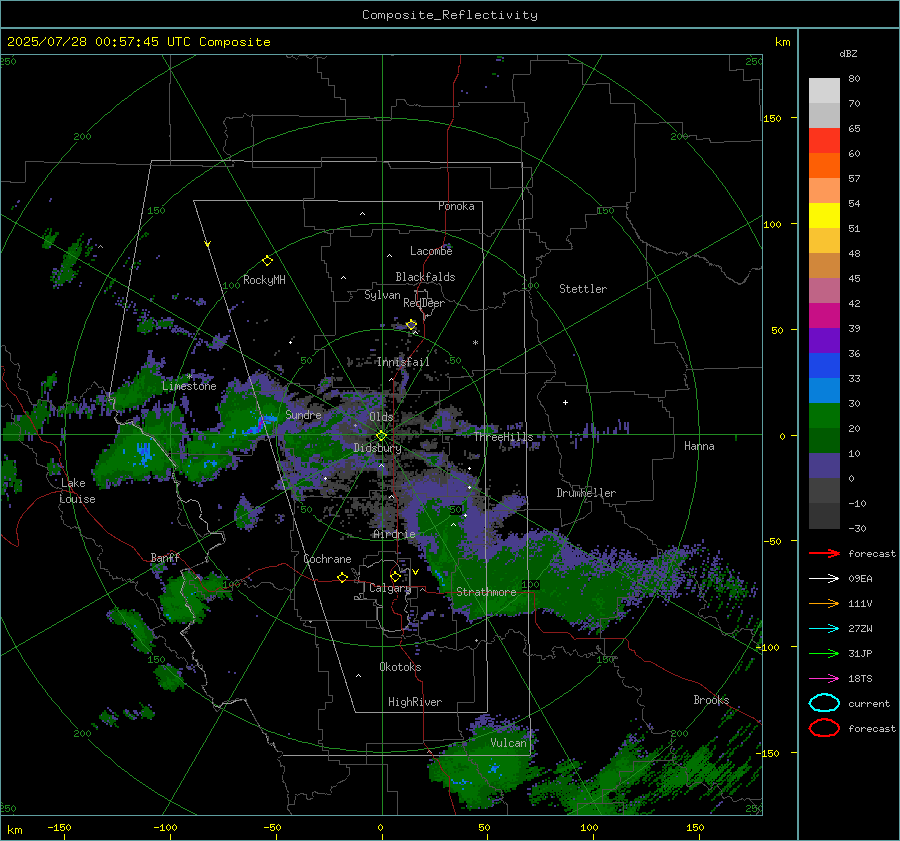Click the yellow V marker northwest of RockyMH
This screenshot has width=900, height=841.
[208, 244]
